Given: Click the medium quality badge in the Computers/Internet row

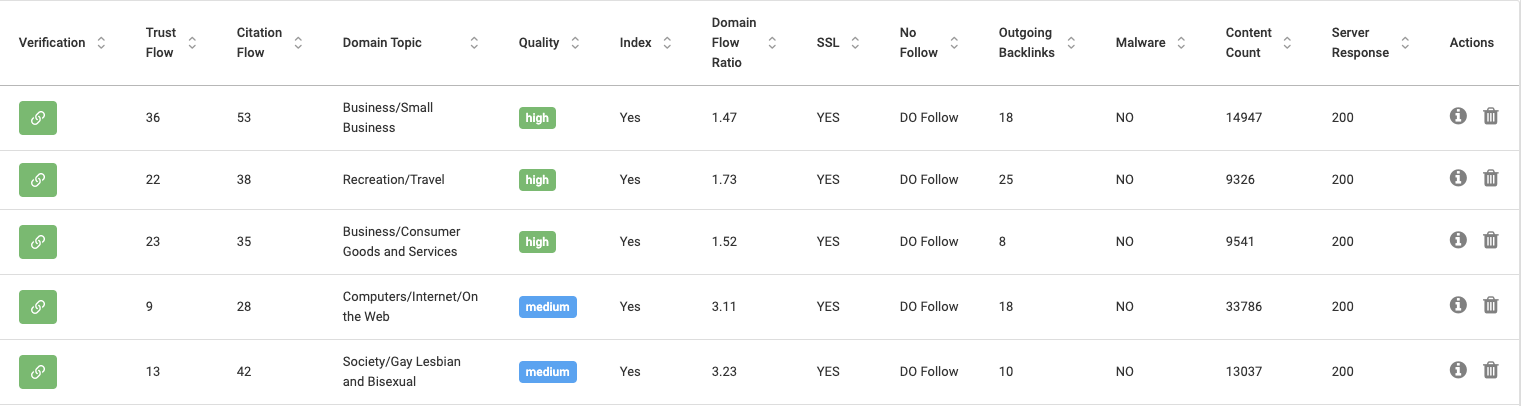Looking at the screenshot, I should coord(548,307).
